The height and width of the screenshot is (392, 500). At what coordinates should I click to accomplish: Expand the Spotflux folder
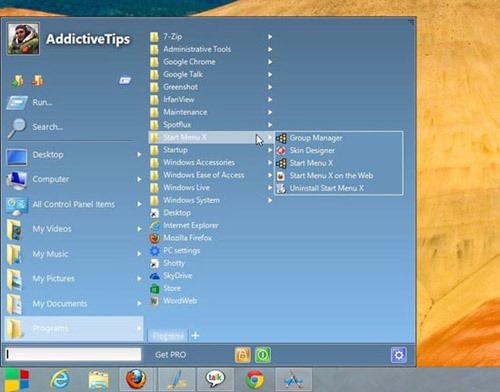(x=211, y=125)
